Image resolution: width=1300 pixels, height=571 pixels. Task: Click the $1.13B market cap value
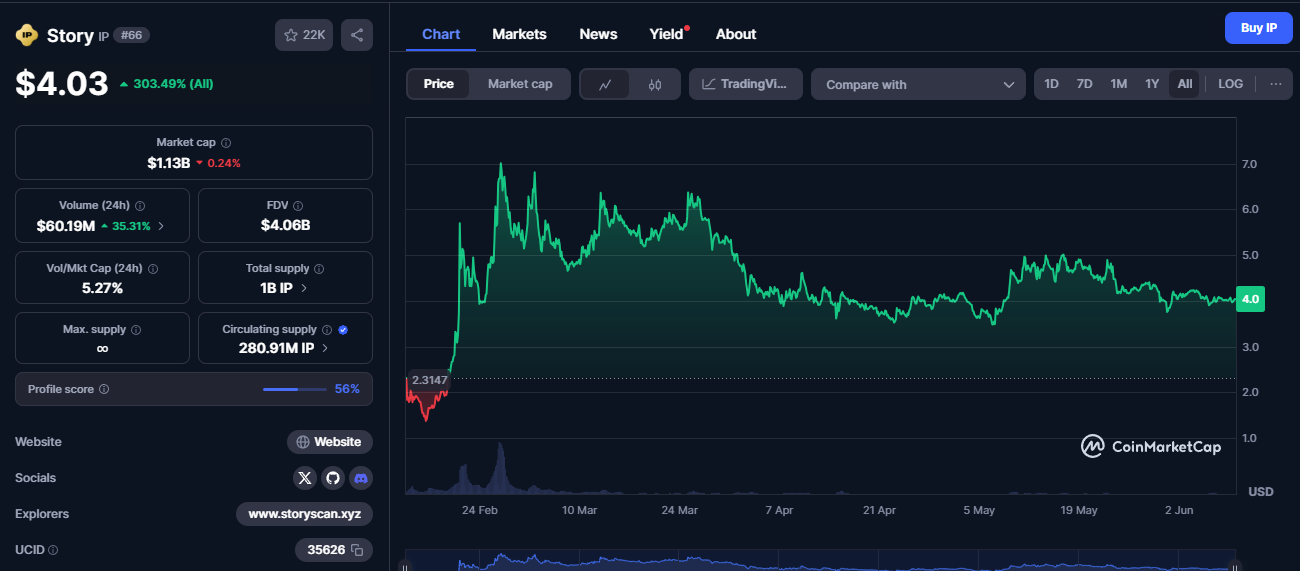[168, 163]
